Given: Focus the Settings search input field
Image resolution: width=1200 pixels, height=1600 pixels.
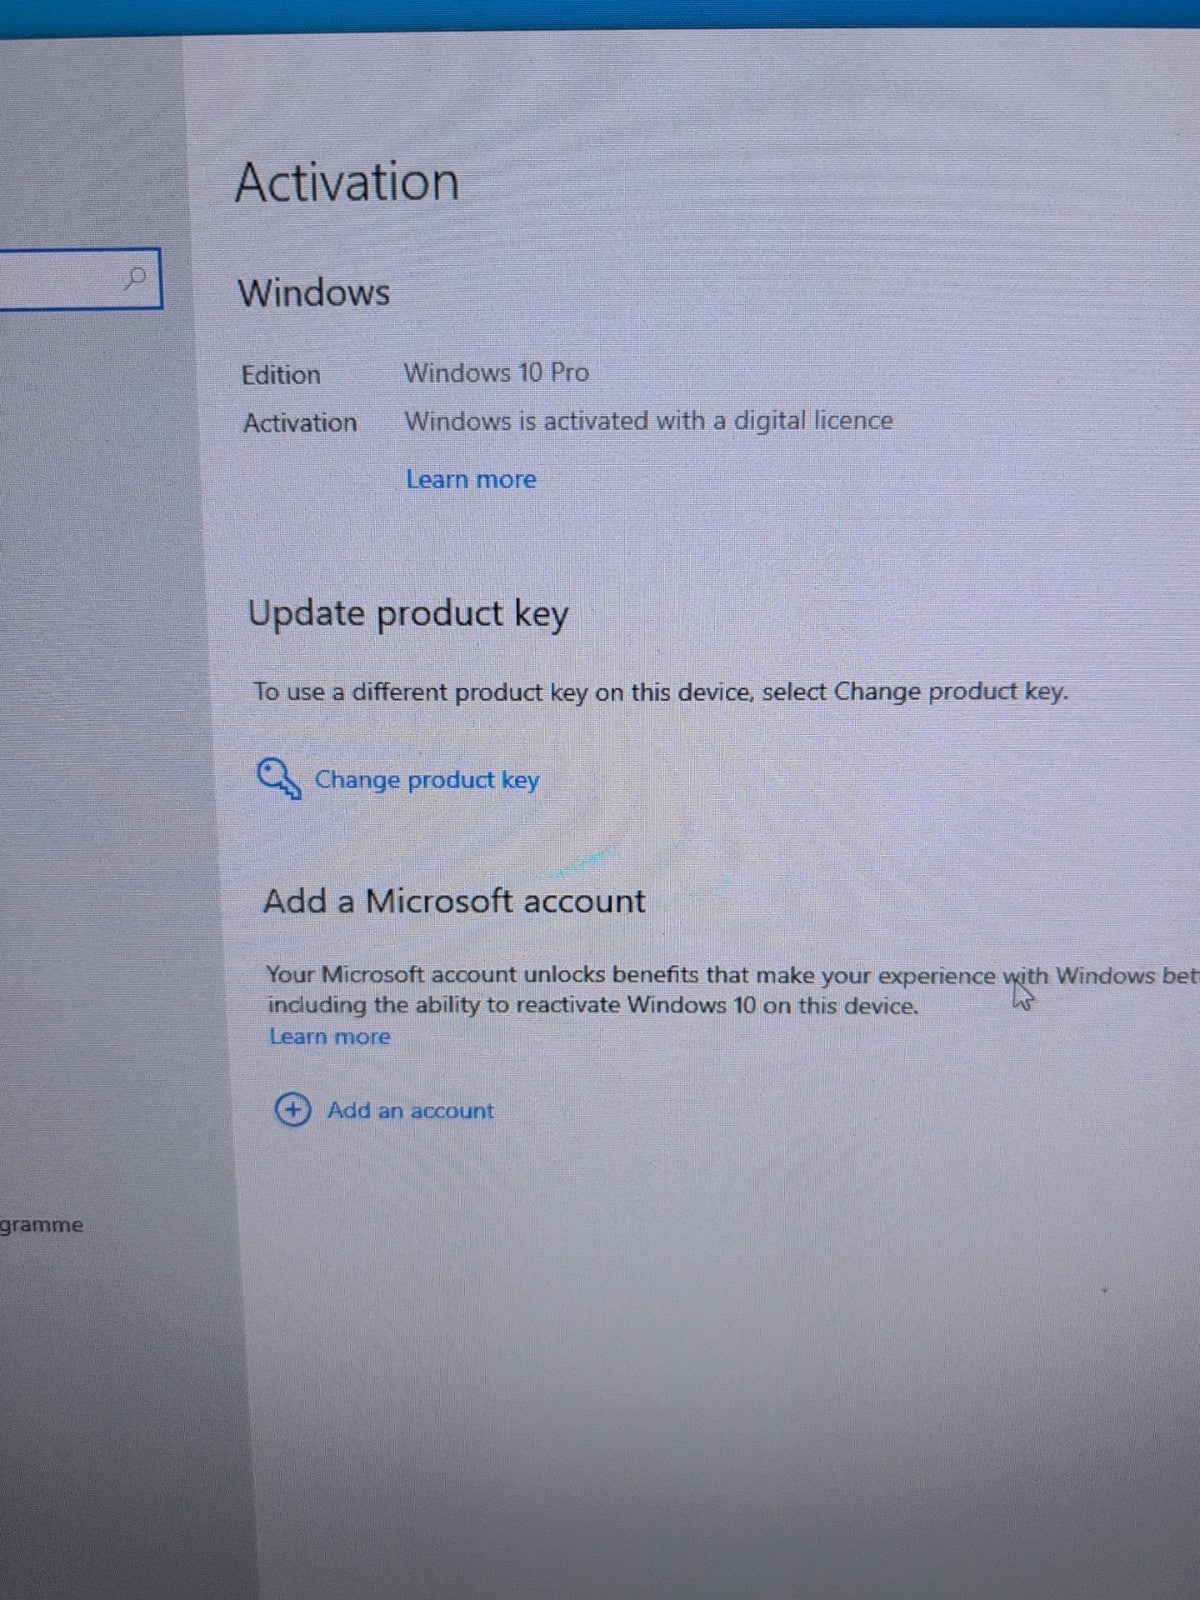Looking at the screenshot, I should pyautogui.click(x=79, y=279).
